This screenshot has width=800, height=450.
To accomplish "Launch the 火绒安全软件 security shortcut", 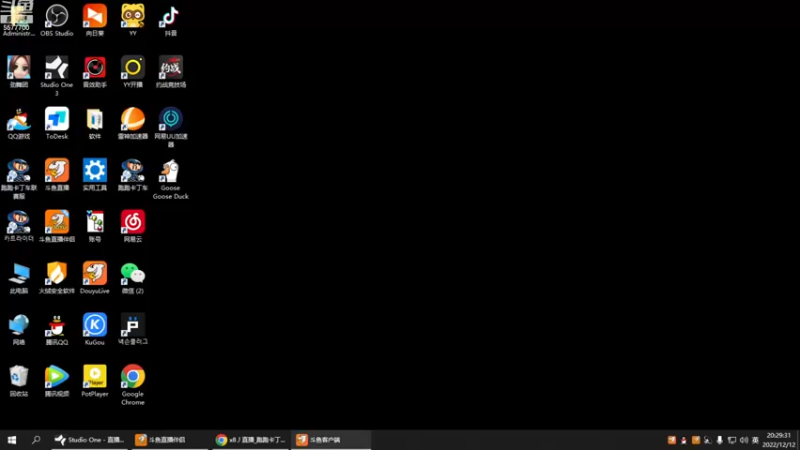I will click(57, 278).
